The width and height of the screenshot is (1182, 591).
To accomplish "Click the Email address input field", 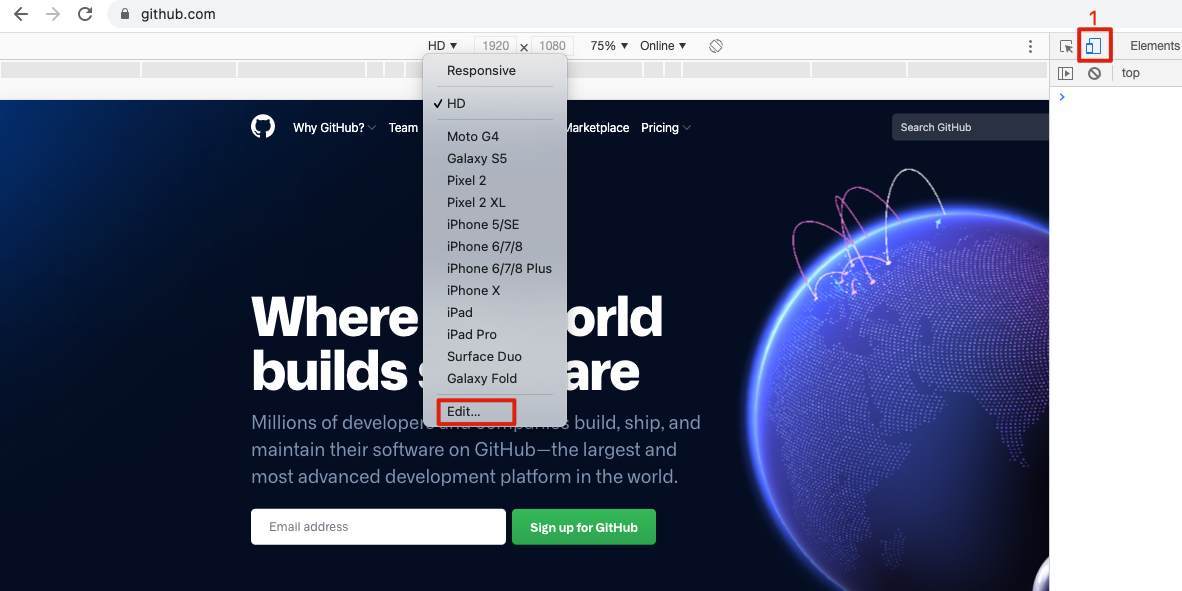I will pos(378,527).
